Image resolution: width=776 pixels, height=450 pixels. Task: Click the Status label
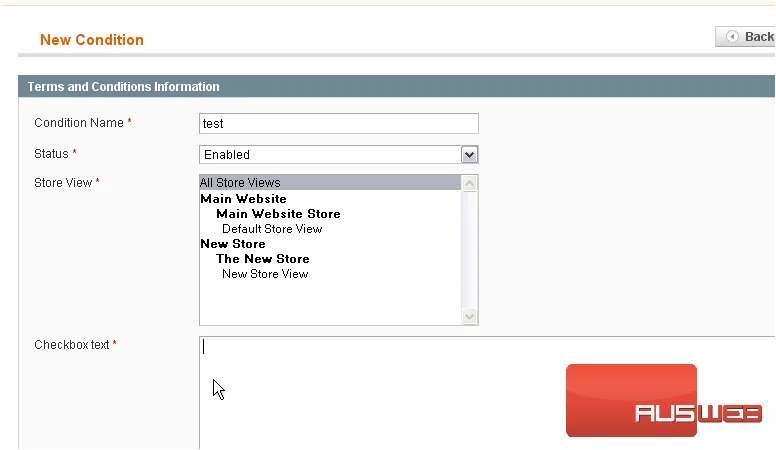click(51, 154)
